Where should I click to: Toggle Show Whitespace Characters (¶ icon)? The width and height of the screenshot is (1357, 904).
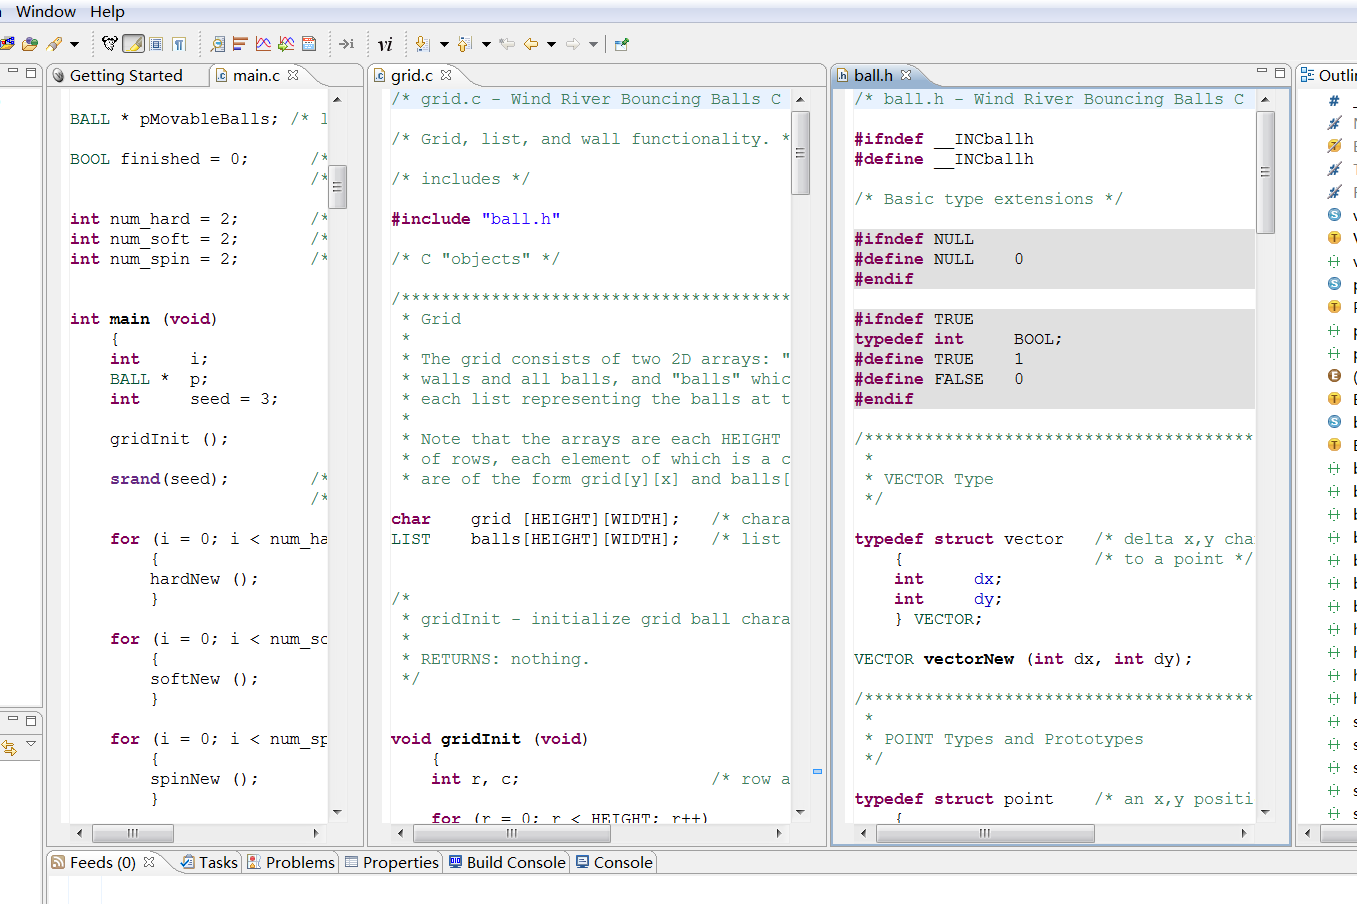177,43
